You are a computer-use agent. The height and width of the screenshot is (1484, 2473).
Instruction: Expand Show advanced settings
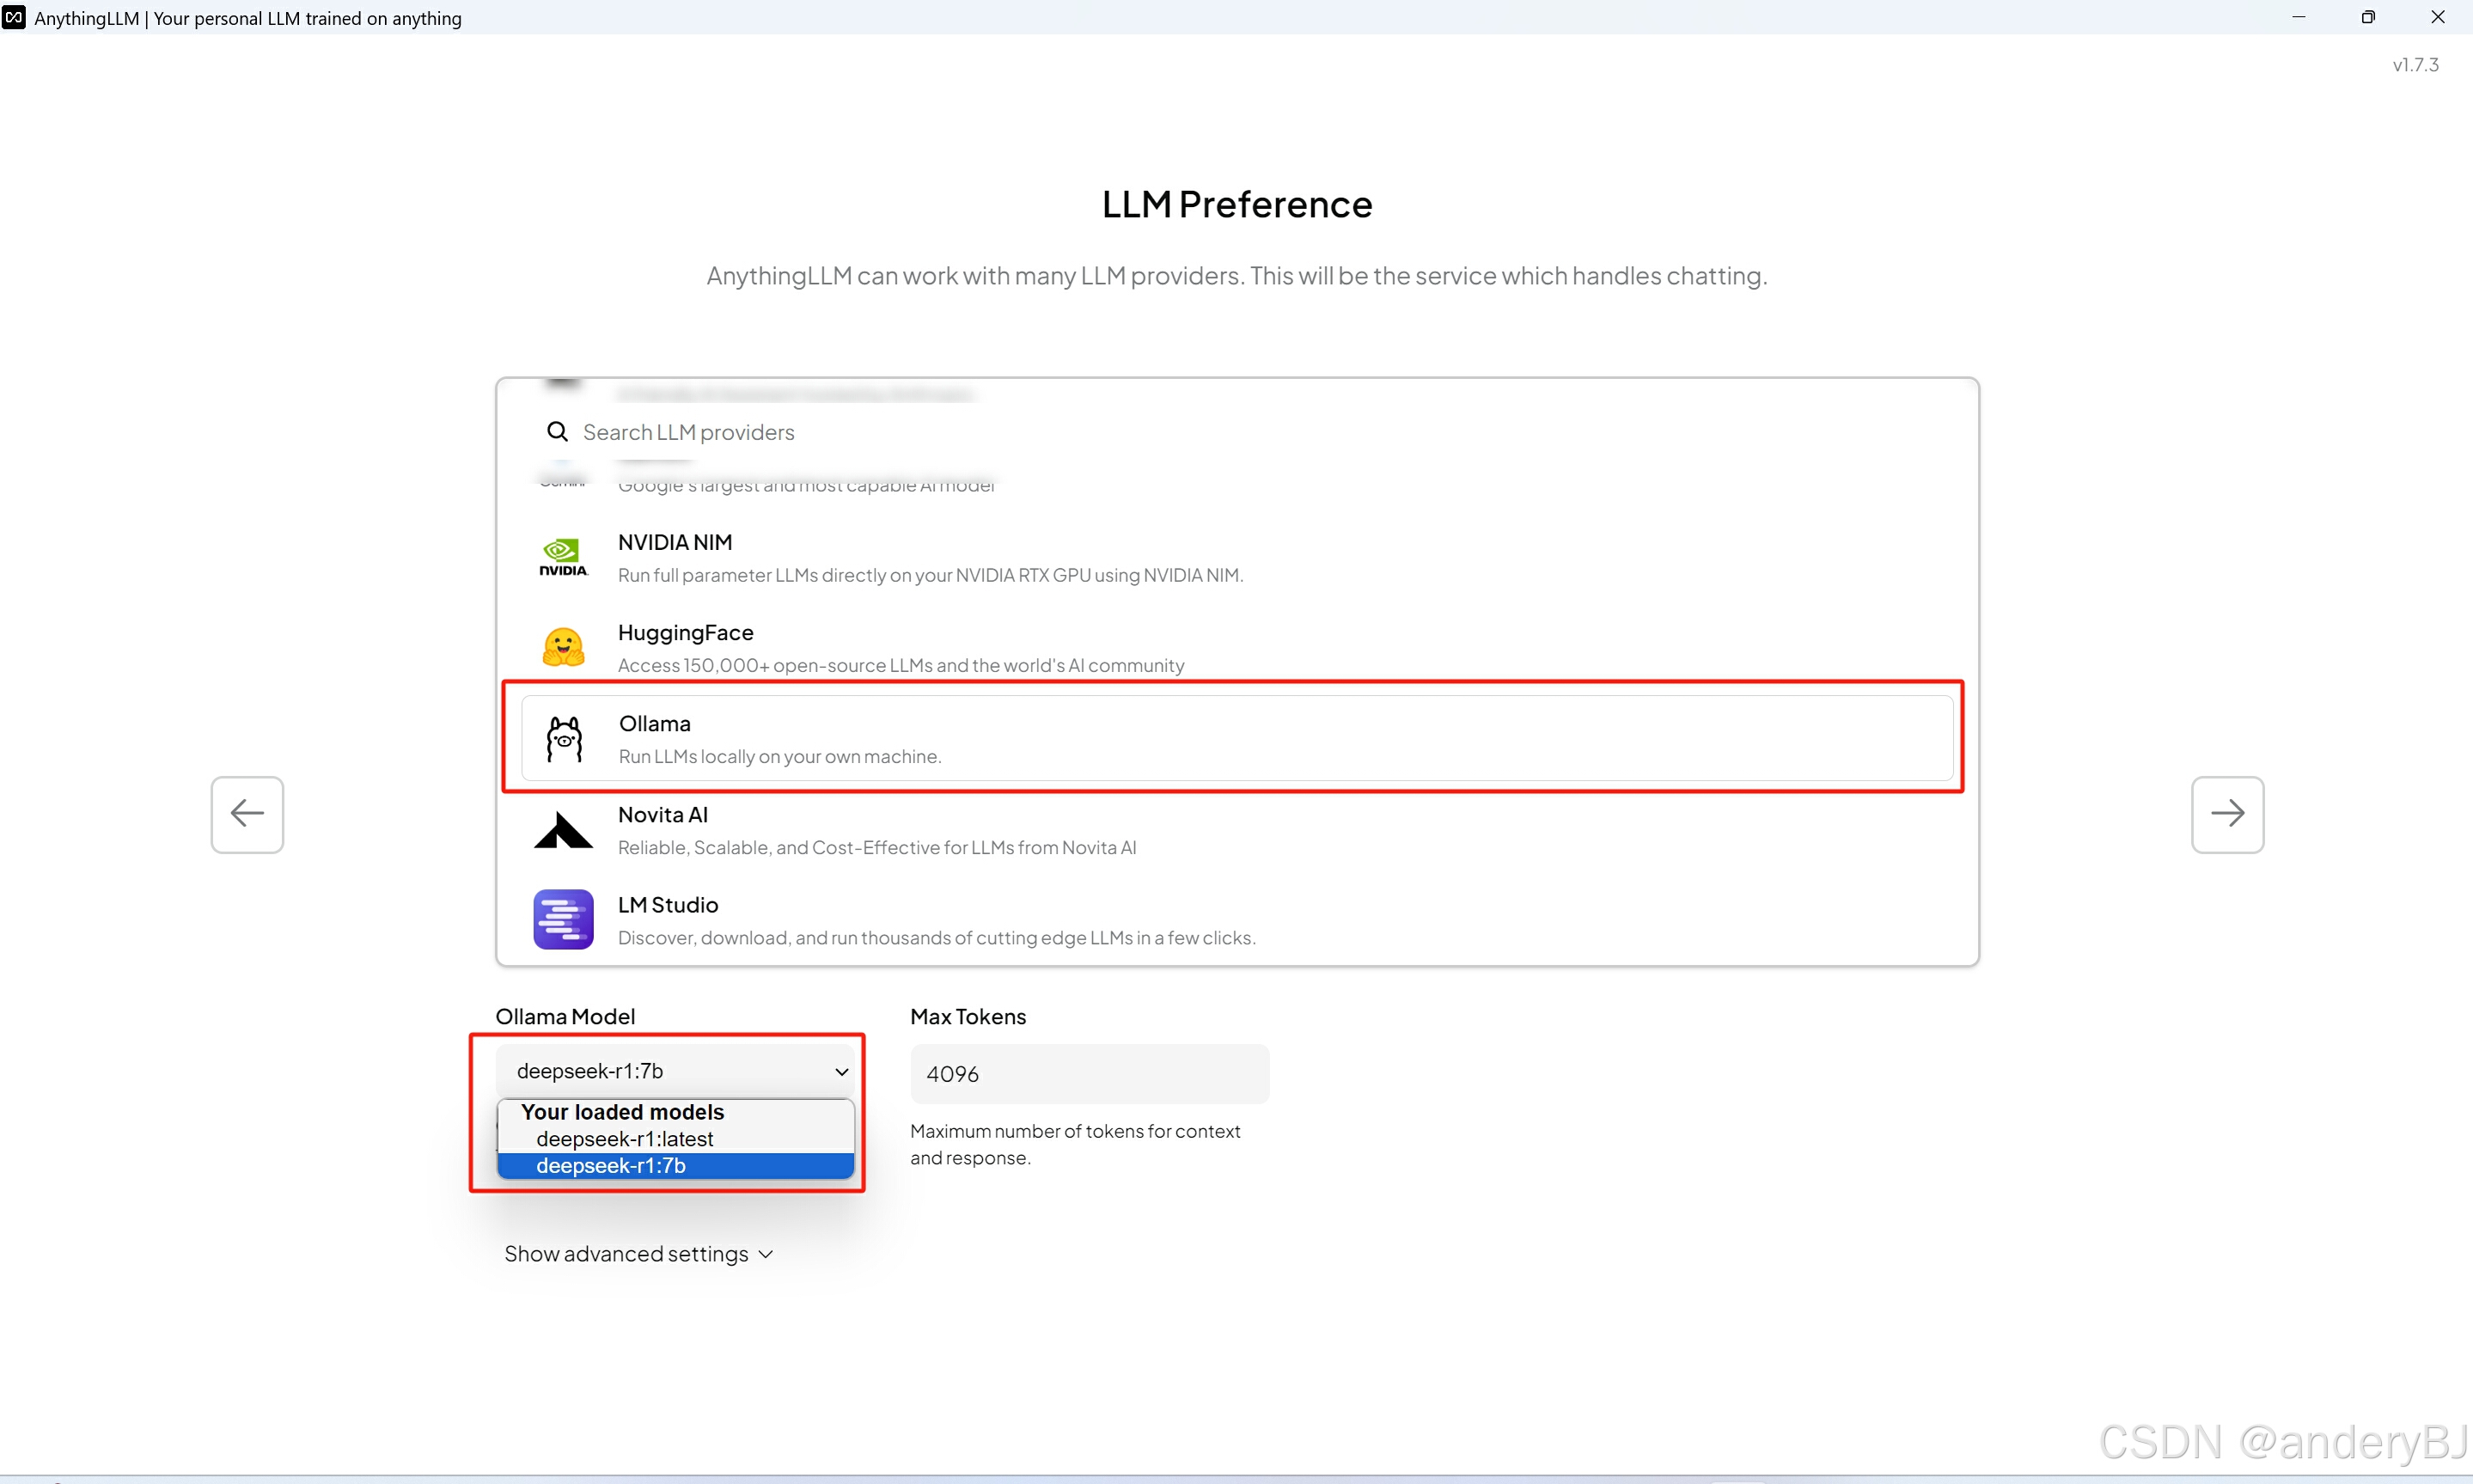coord(638,1254)
